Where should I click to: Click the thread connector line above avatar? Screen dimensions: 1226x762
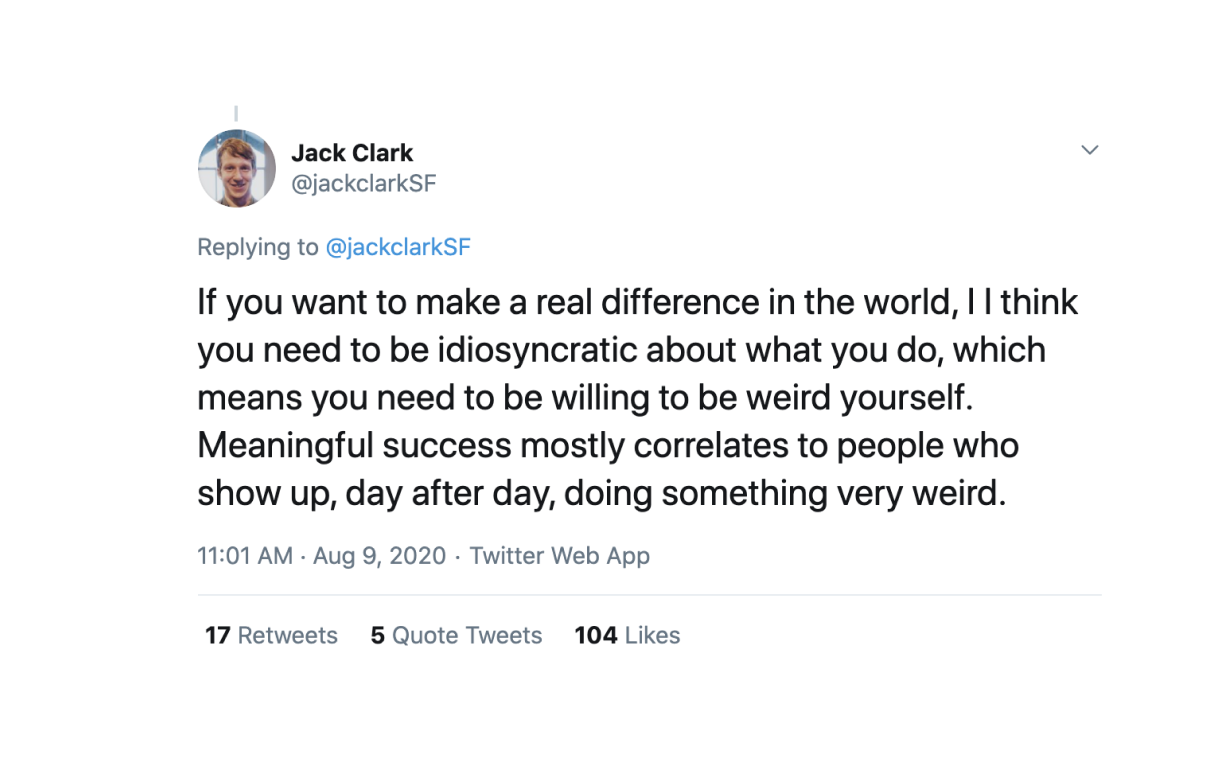click(x=236, y=113)
